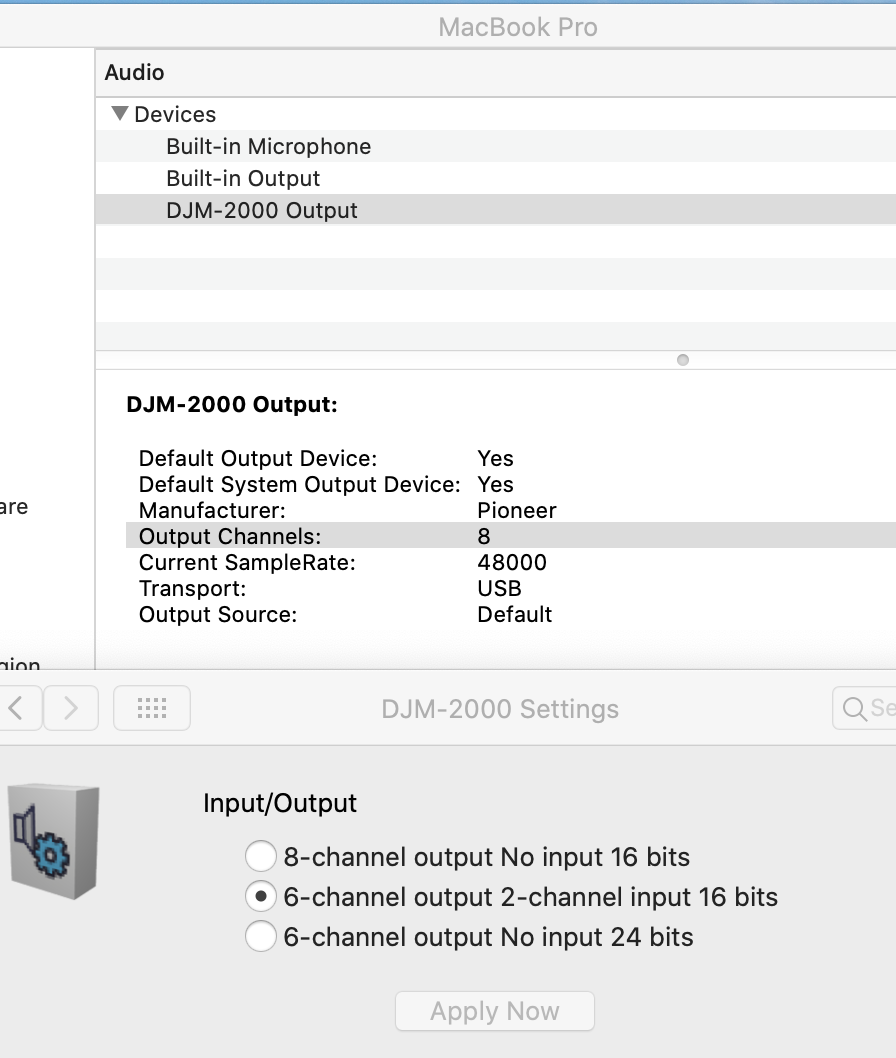Click the Current SampleRate value 48000
Image resolution: width=896 pixels, height=1058 pixels.
point(512,562)
